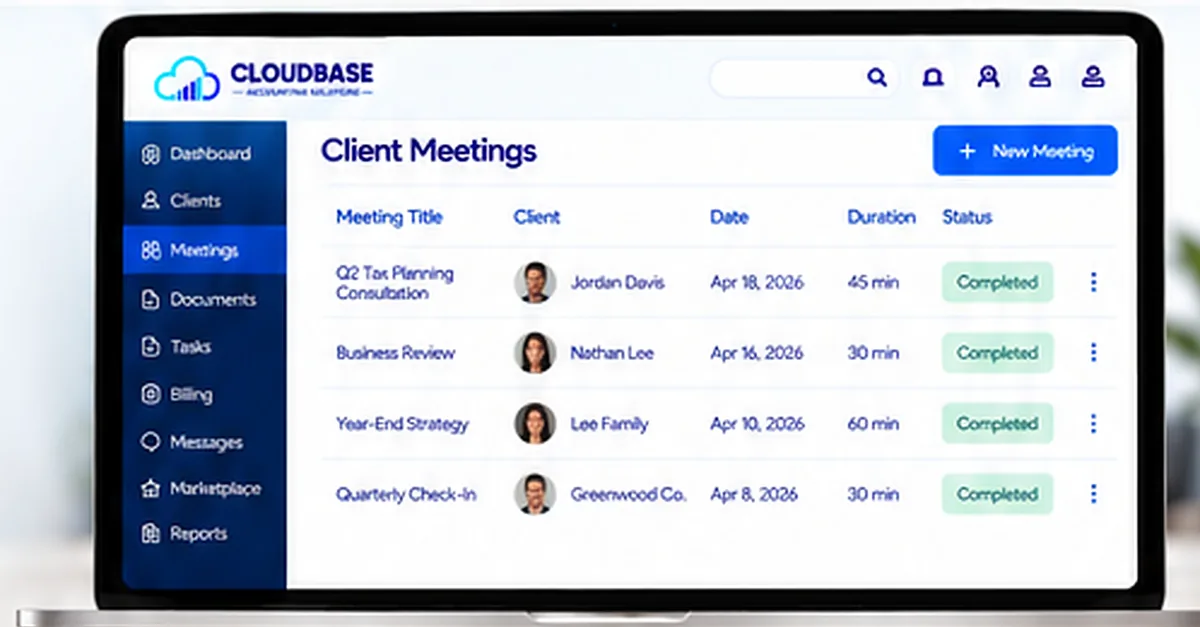Click the 60 min duration cell
1200x627 pixels.
coord(873,423)
